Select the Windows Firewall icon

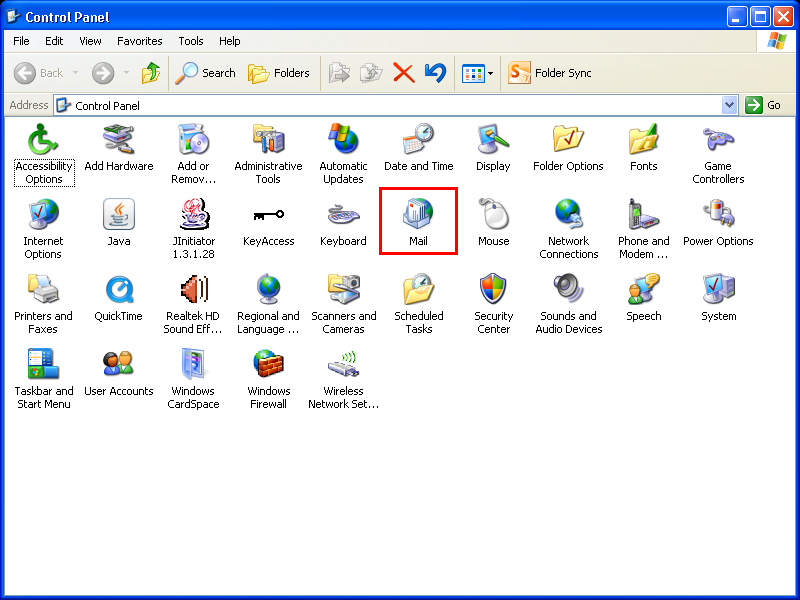(x=268, y=380)
